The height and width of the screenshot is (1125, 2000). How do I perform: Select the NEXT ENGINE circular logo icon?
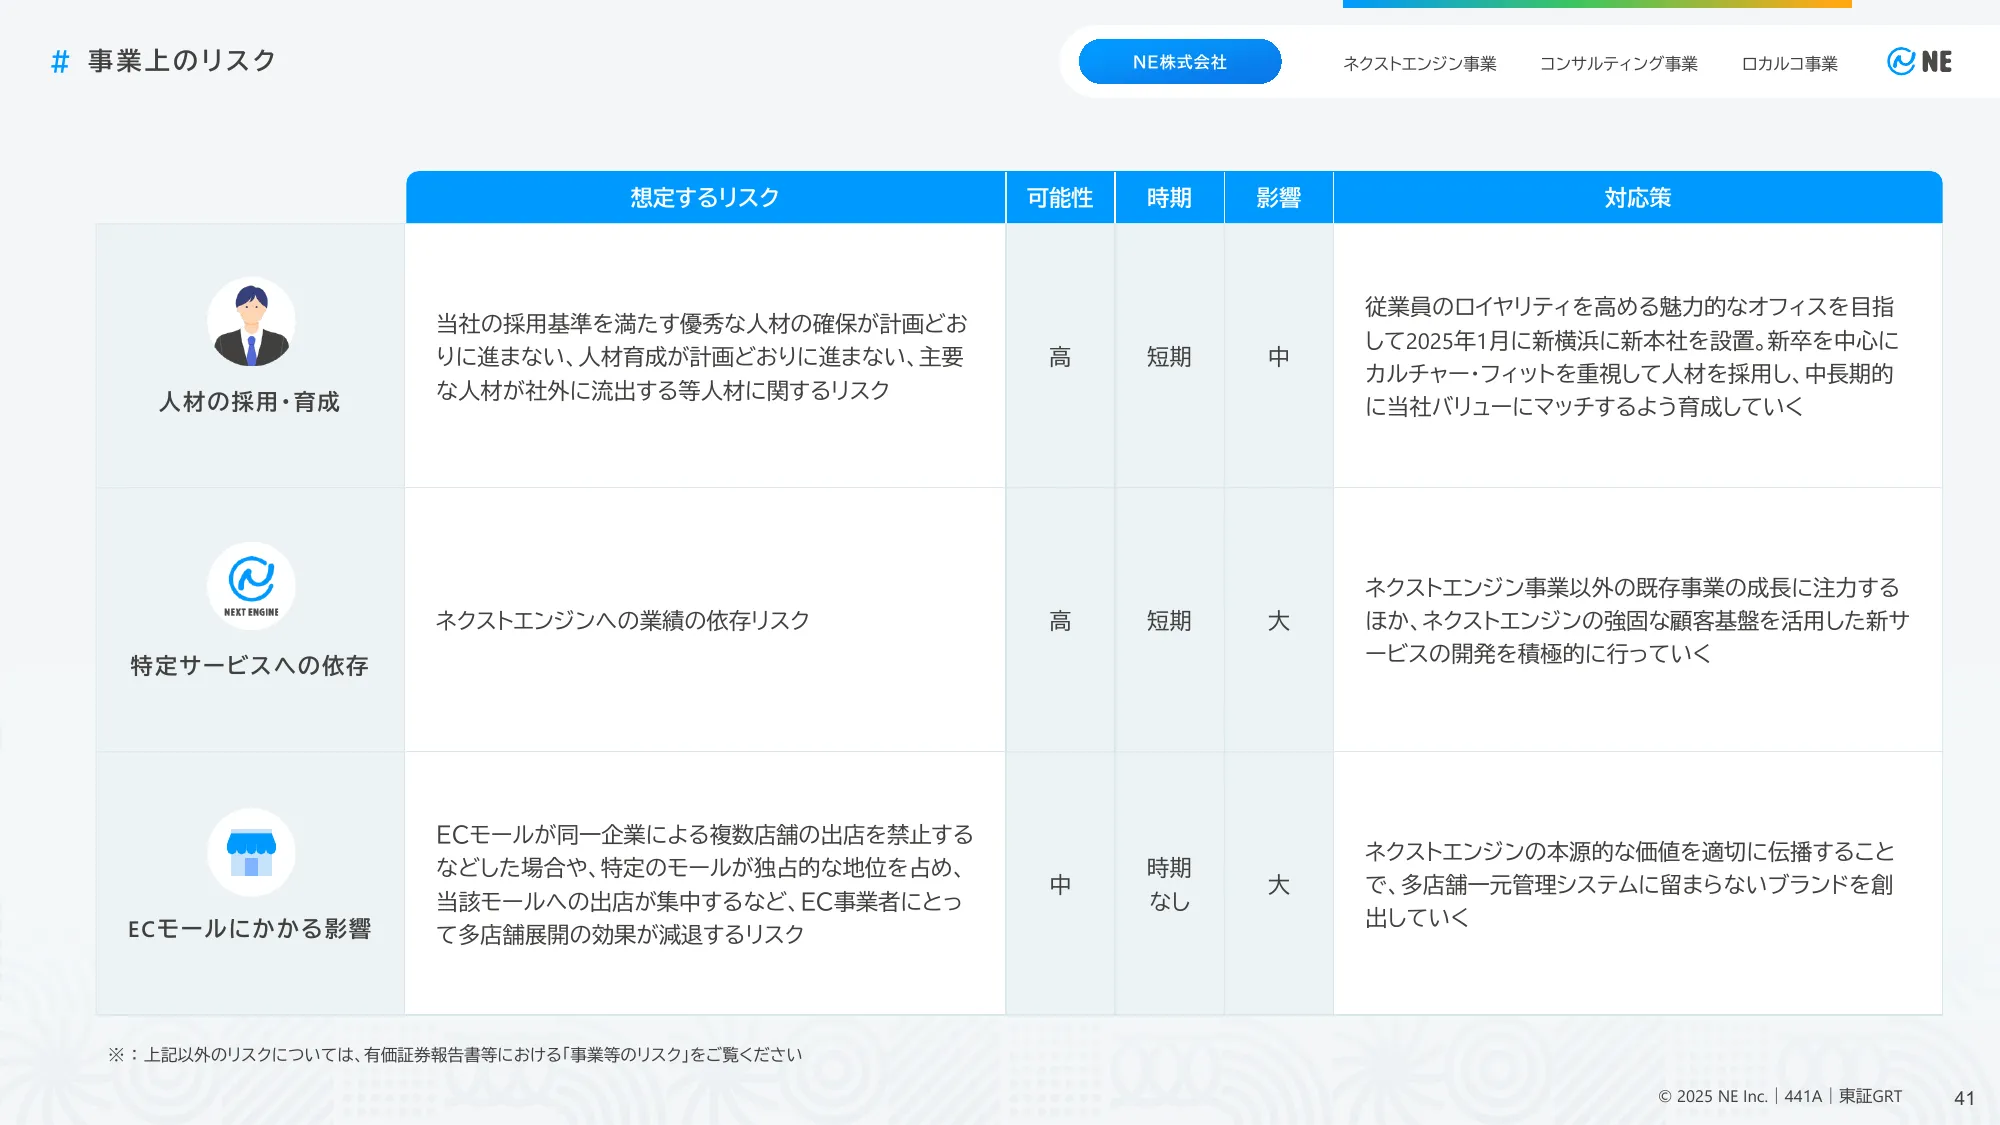[250, 587]
